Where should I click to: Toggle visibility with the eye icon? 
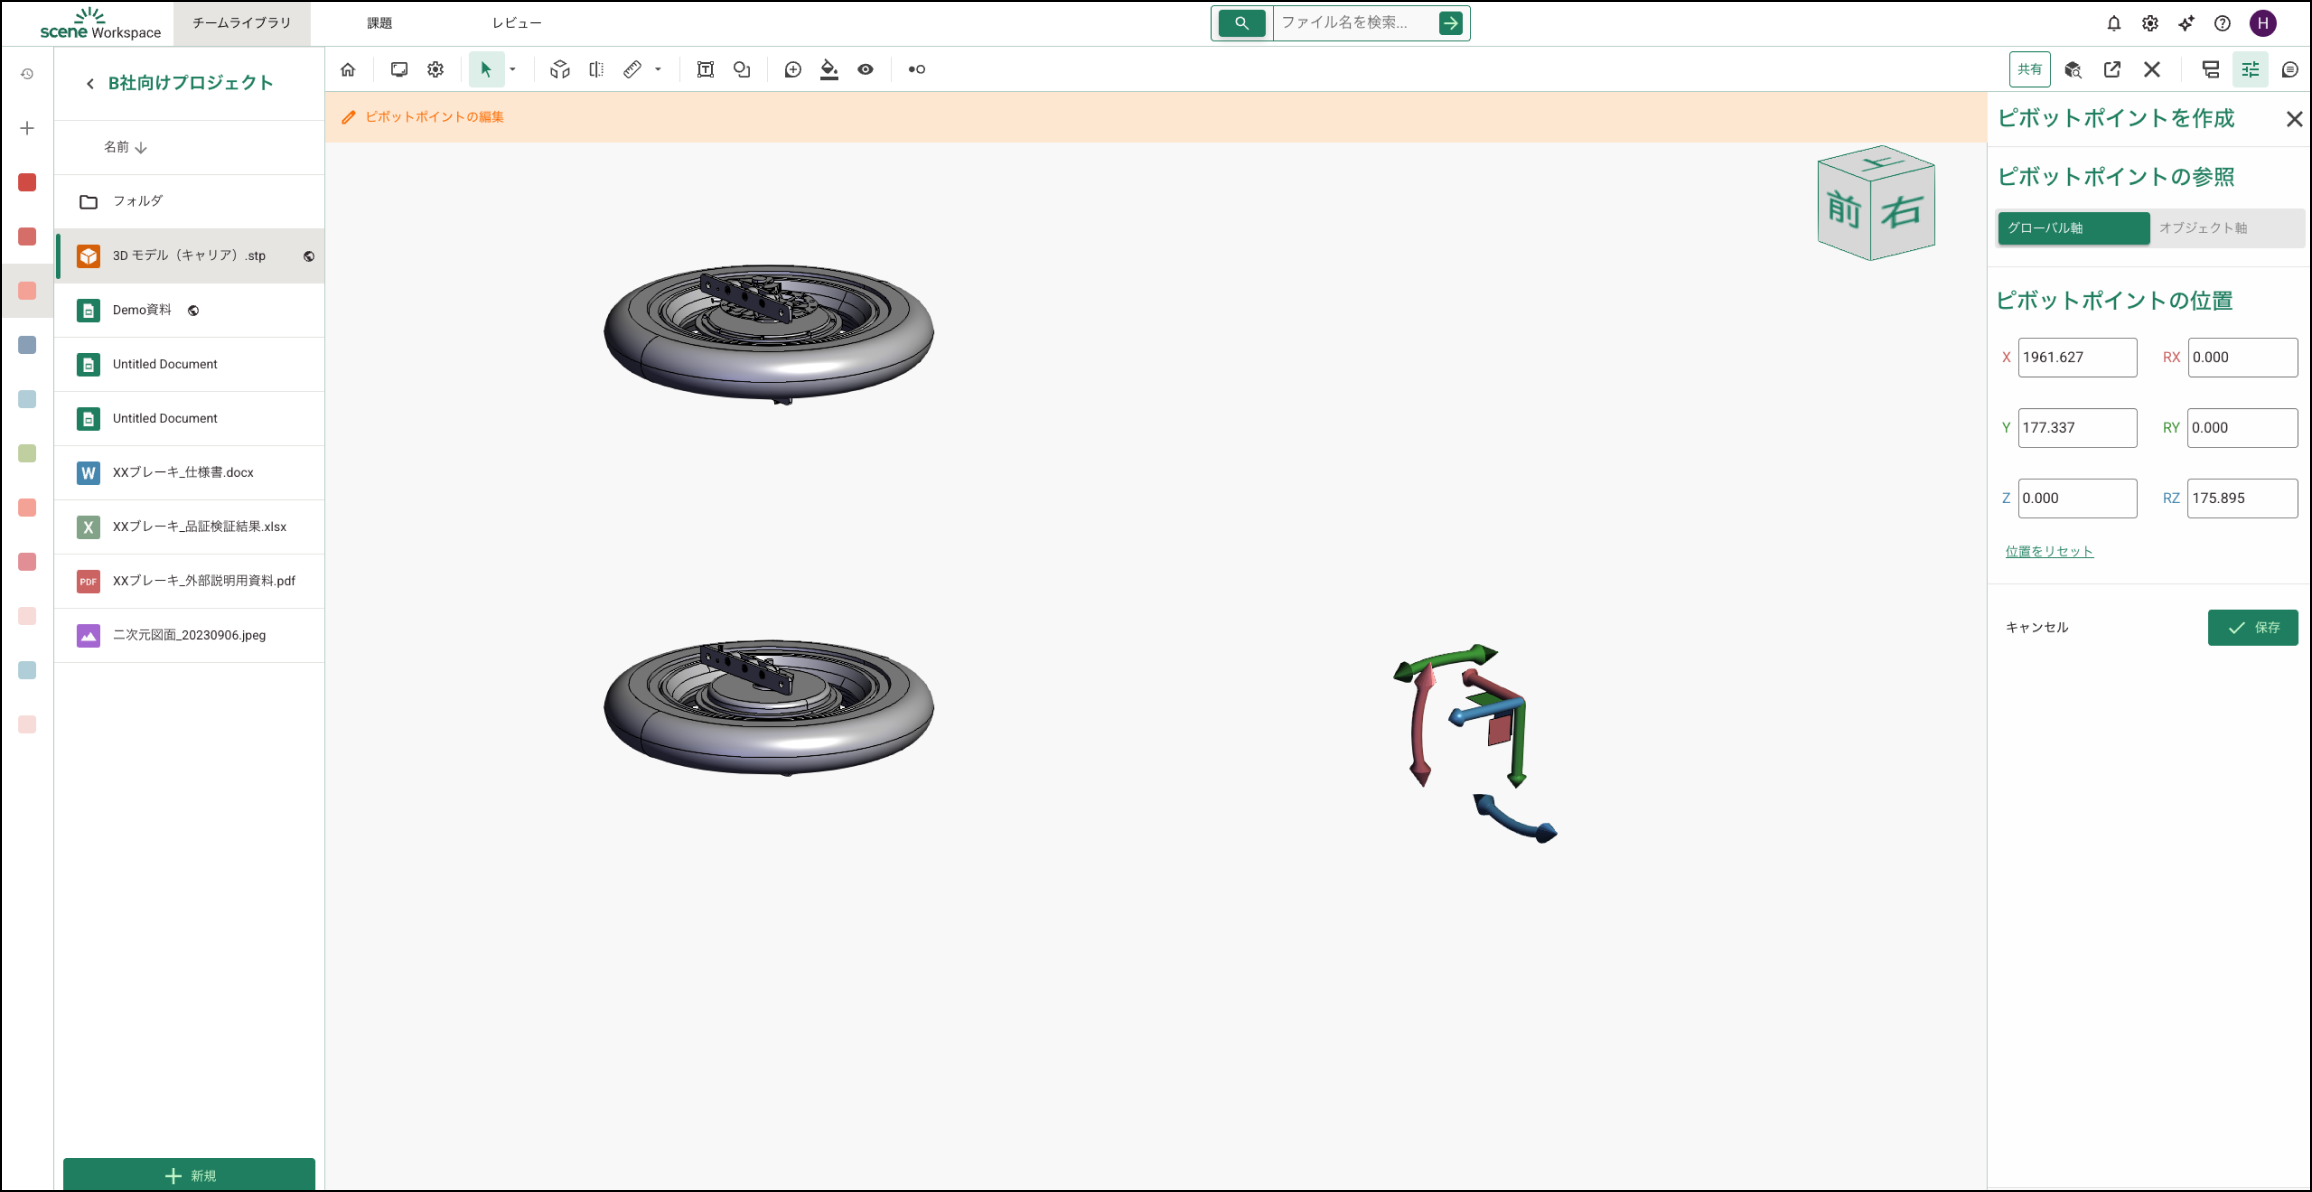865,69
